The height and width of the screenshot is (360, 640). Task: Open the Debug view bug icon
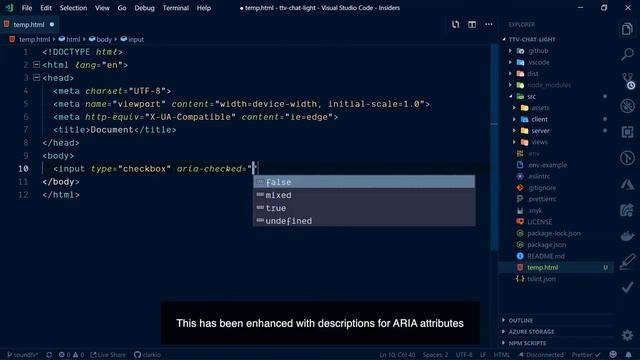tap(627, 106)
